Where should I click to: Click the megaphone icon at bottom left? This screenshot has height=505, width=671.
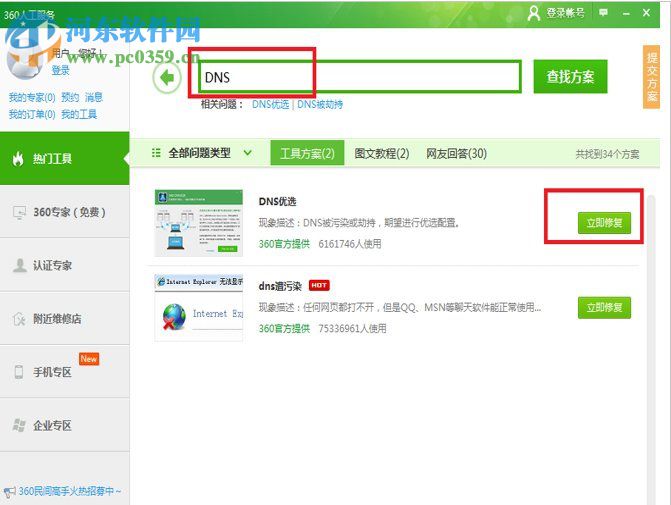(9, 492)
